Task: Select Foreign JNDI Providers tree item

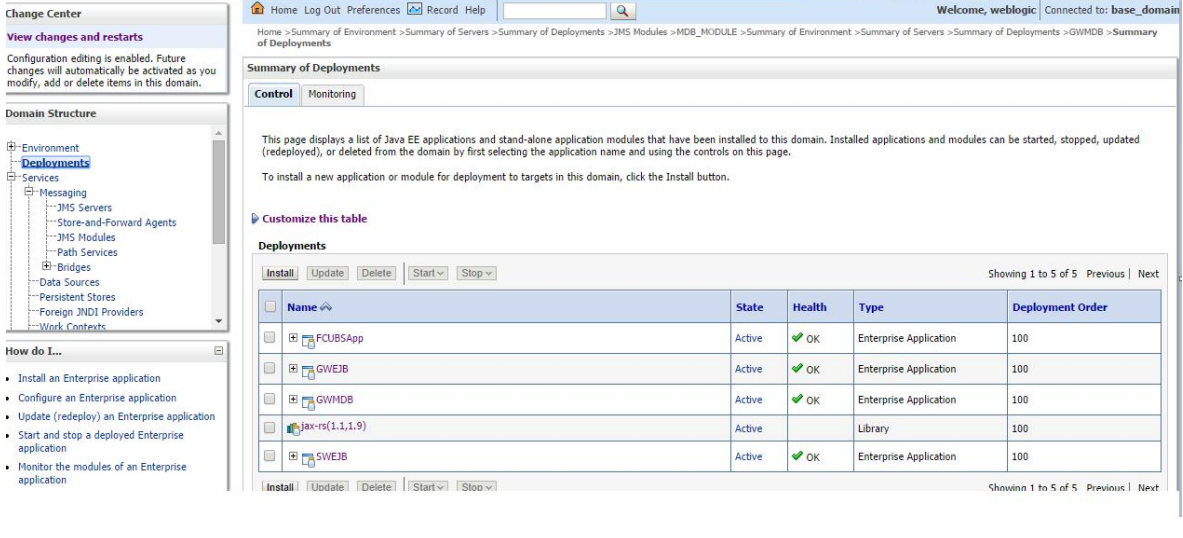Action: (91, 312)
